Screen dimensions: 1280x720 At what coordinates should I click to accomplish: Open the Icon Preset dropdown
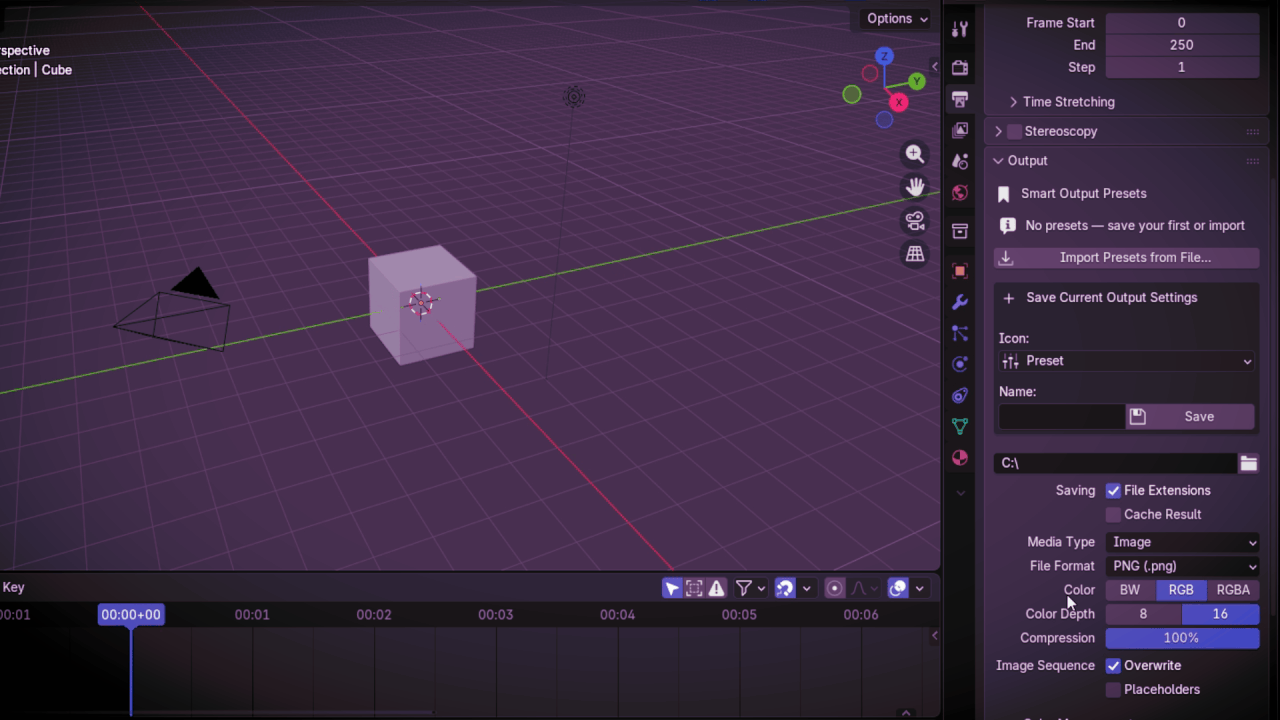[1126, 361]
